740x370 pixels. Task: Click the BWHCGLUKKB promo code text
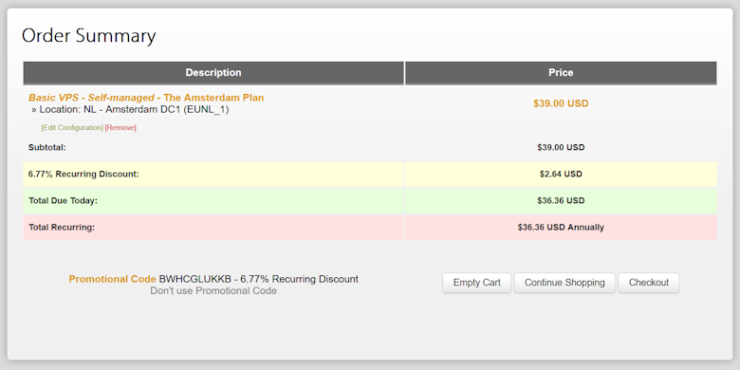tap(195, 279)
